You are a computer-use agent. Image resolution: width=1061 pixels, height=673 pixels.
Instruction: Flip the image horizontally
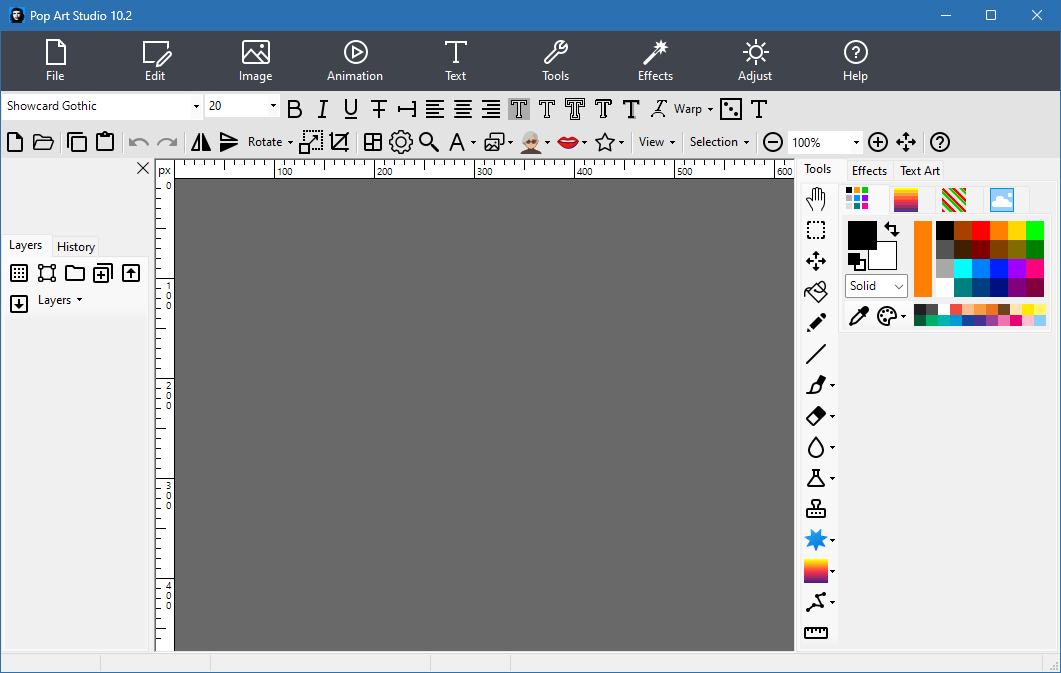[x=201, y=142]
